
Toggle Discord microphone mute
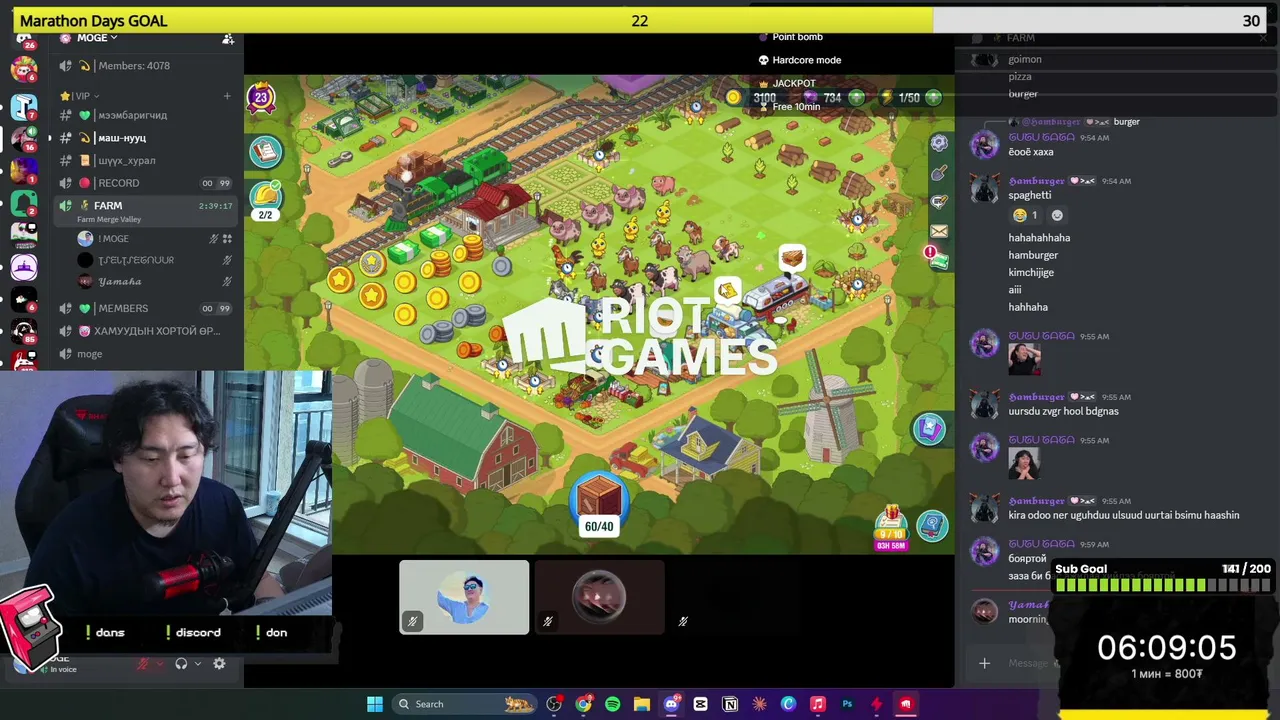coord(143,664)
